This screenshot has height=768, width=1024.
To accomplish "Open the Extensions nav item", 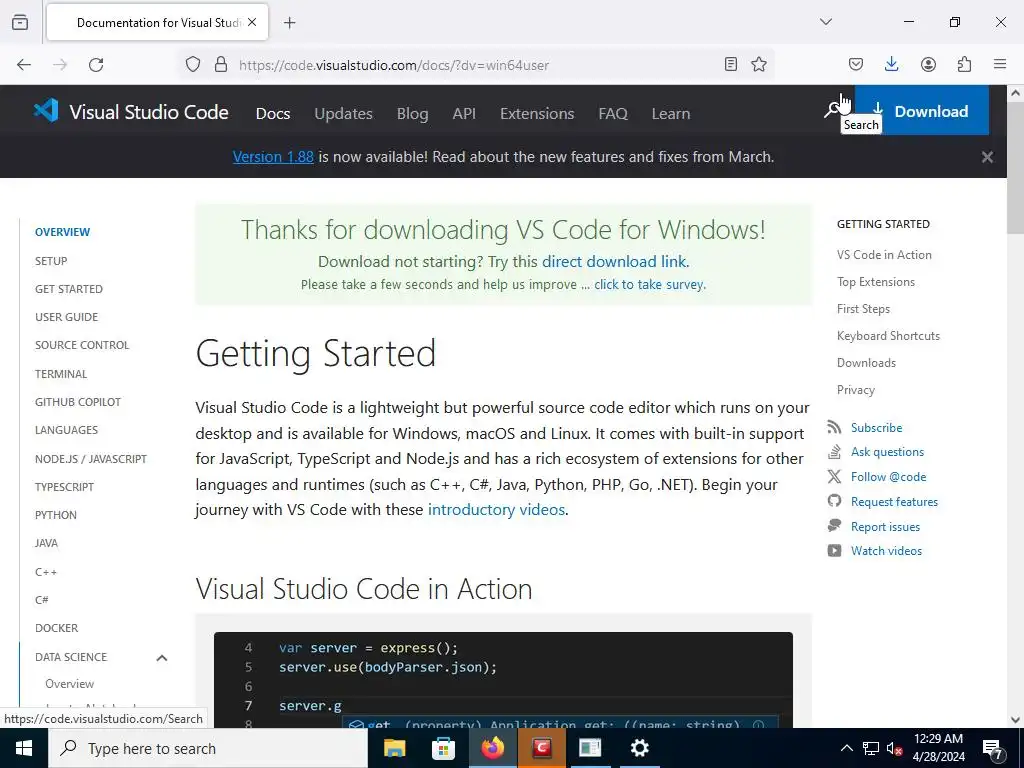I will 537,114.
